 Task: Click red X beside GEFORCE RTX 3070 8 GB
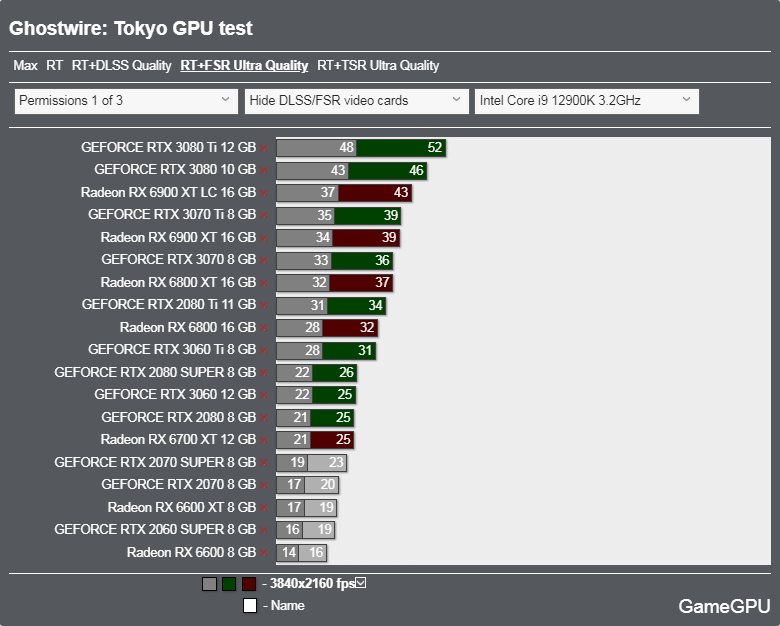(x=264, y=260)
